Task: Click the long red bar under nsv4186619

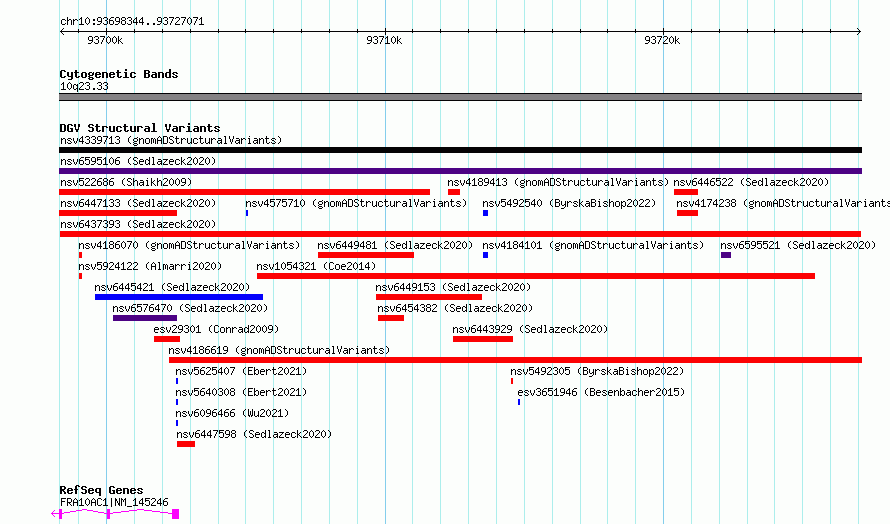Action: 515,360
